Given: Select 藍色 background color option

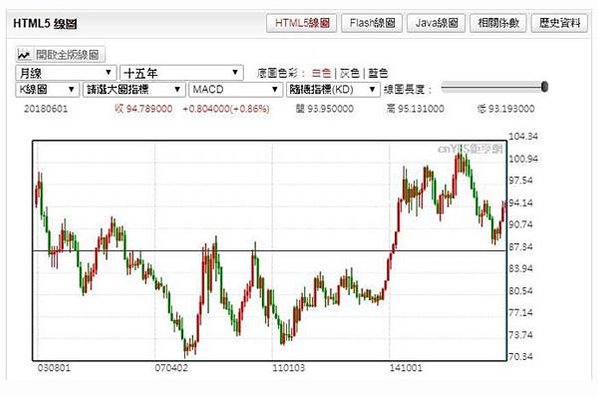Looking at the screenshot, I should pos(378,73).
